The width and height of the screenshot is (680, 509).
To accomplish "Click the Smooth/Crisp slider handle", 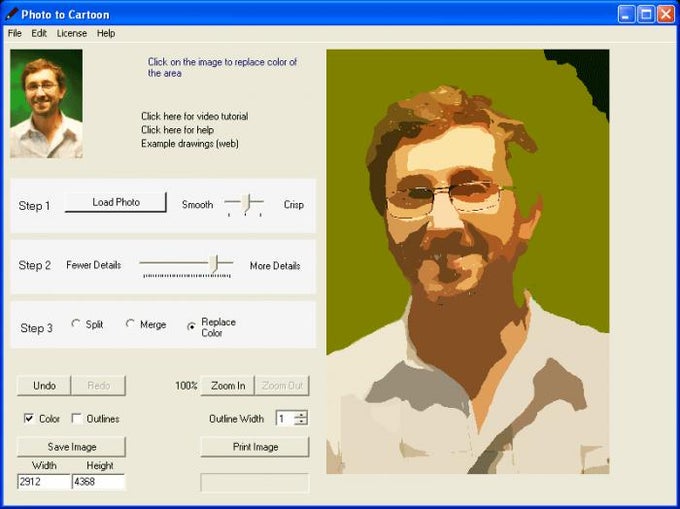I will [x=246, y=202].
